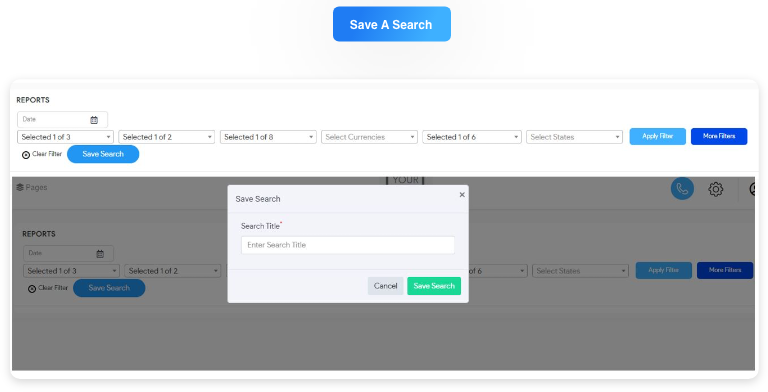Click the top Clear Filter icon
The height and width of the screenshot is (392, 768).
click(x=26, y=155)
